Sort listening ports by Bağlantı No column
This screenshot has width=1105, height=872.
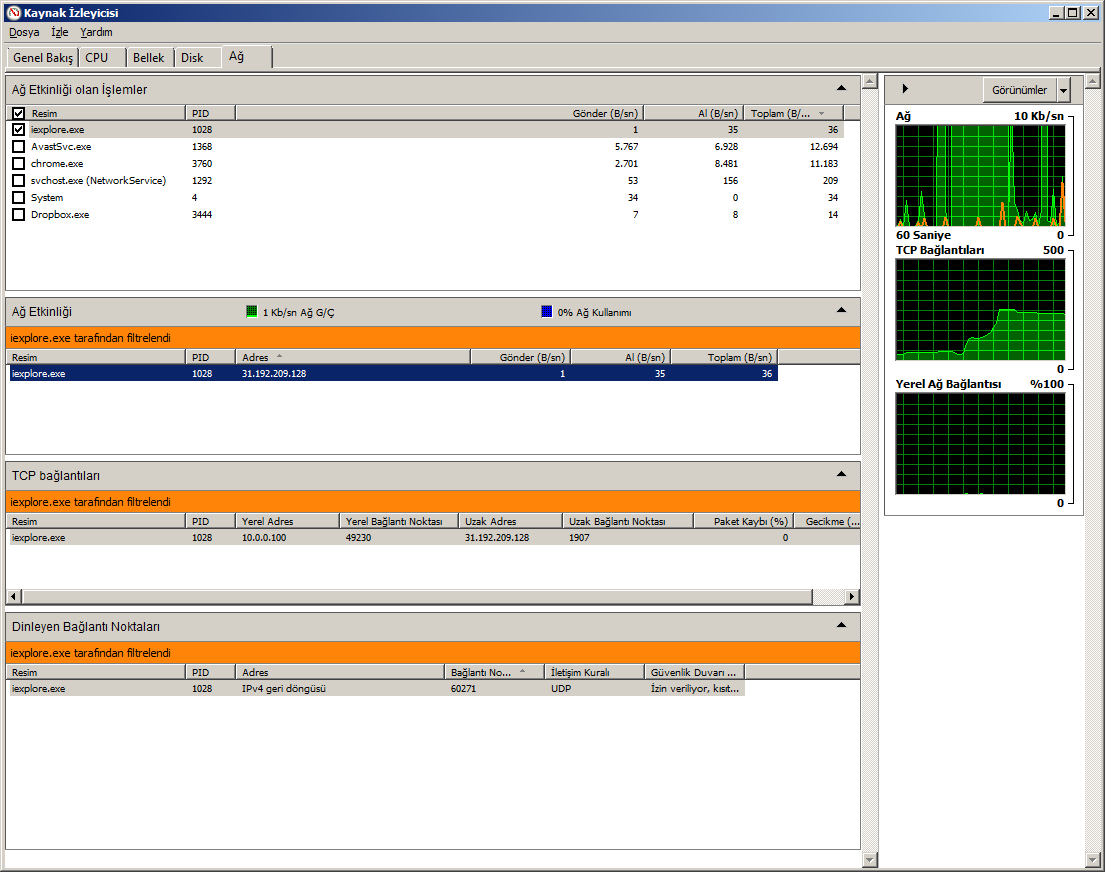point(495,673)
